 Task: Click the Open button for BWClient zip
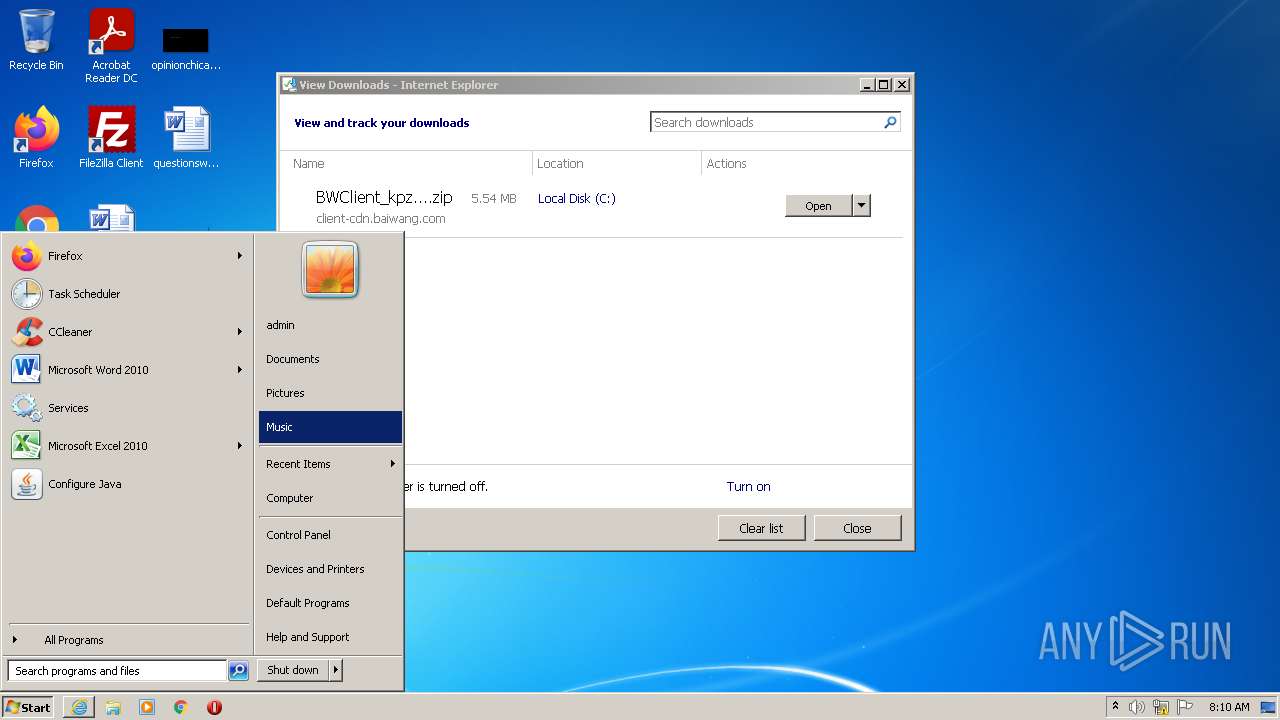coord(818,205)
